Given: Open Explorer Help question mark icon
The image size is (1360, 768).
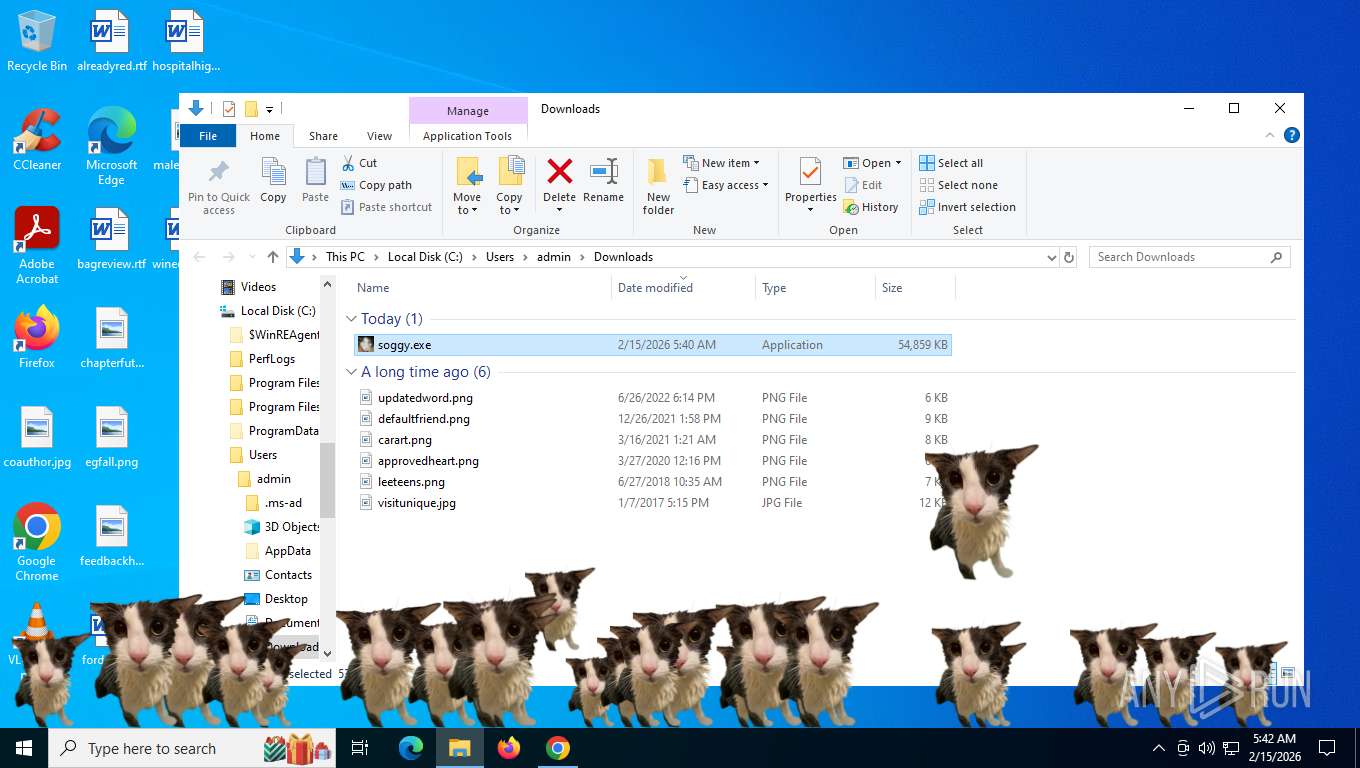Looking at the screenshot, I should coord(1292,135).
